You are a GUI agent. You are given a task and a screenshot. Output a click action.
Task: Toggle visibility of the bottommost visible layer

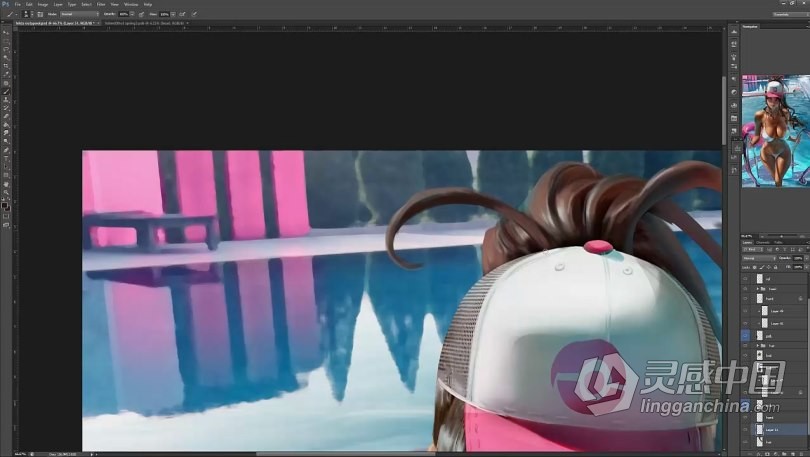pos(745,442)
